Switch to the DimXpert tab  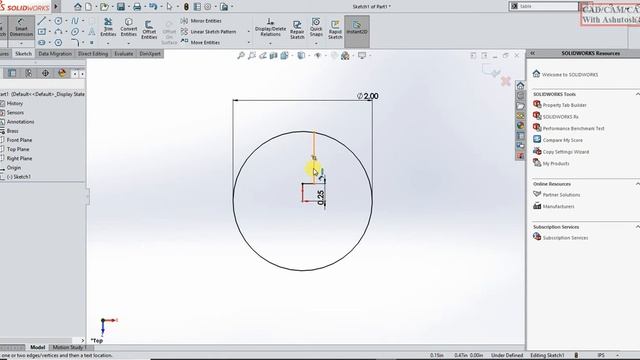150,53
